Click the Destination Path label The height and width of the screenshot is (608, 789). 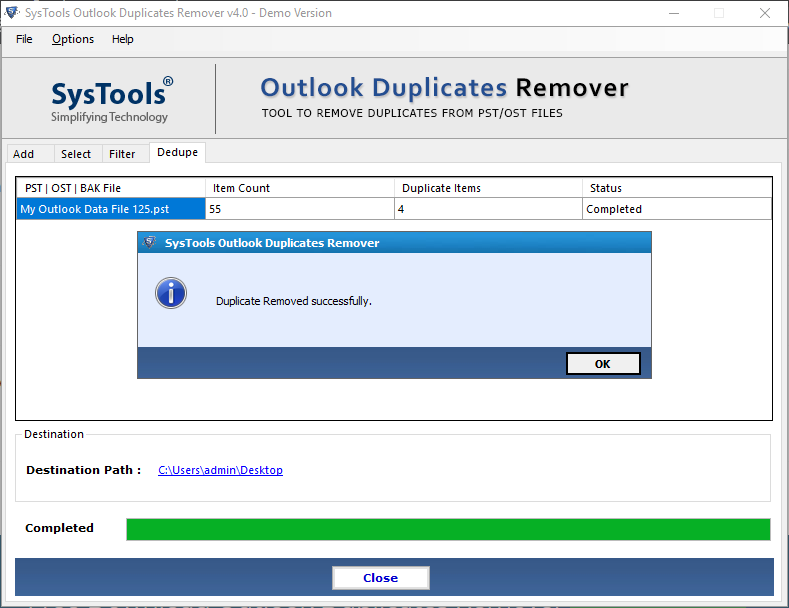point(84,470)
